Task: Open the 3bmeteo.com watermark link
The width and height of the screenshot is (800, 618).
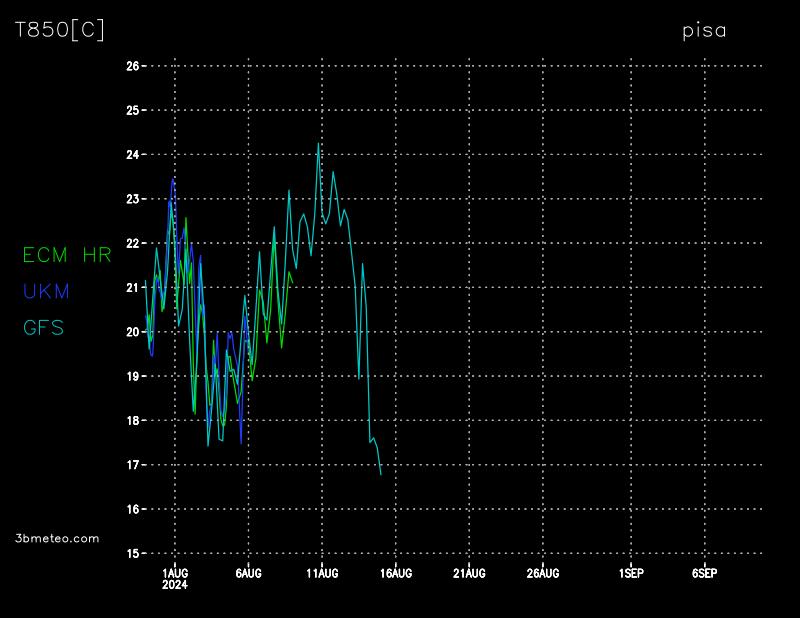Action: point(58,538)
